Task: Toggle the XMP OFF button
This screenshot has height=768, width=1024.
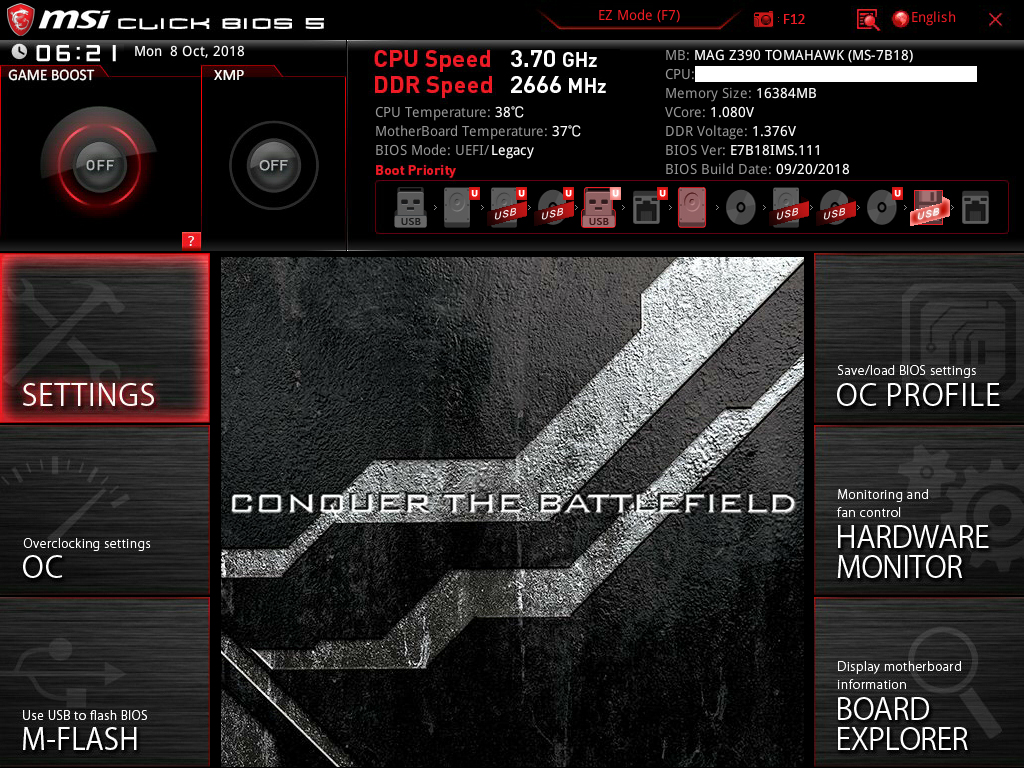Action: coord(273,165)
